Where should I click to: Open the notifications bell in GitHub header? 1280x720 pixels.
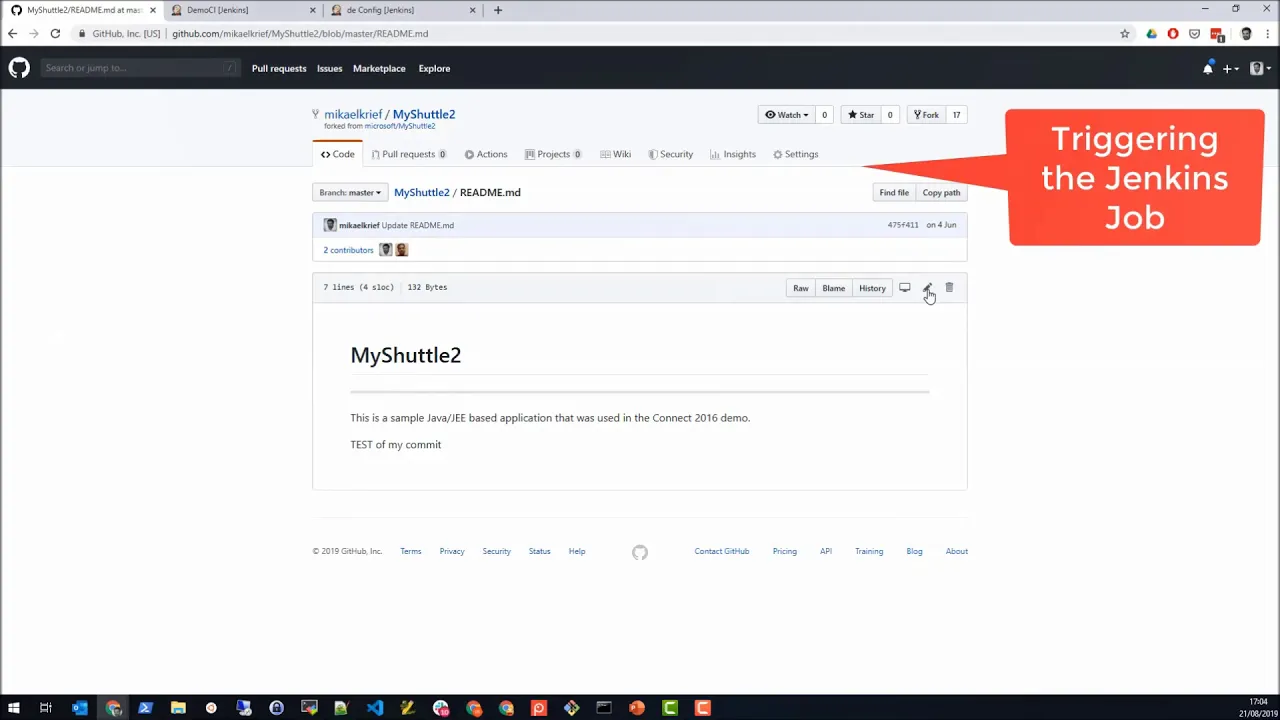pos(1208,69)
